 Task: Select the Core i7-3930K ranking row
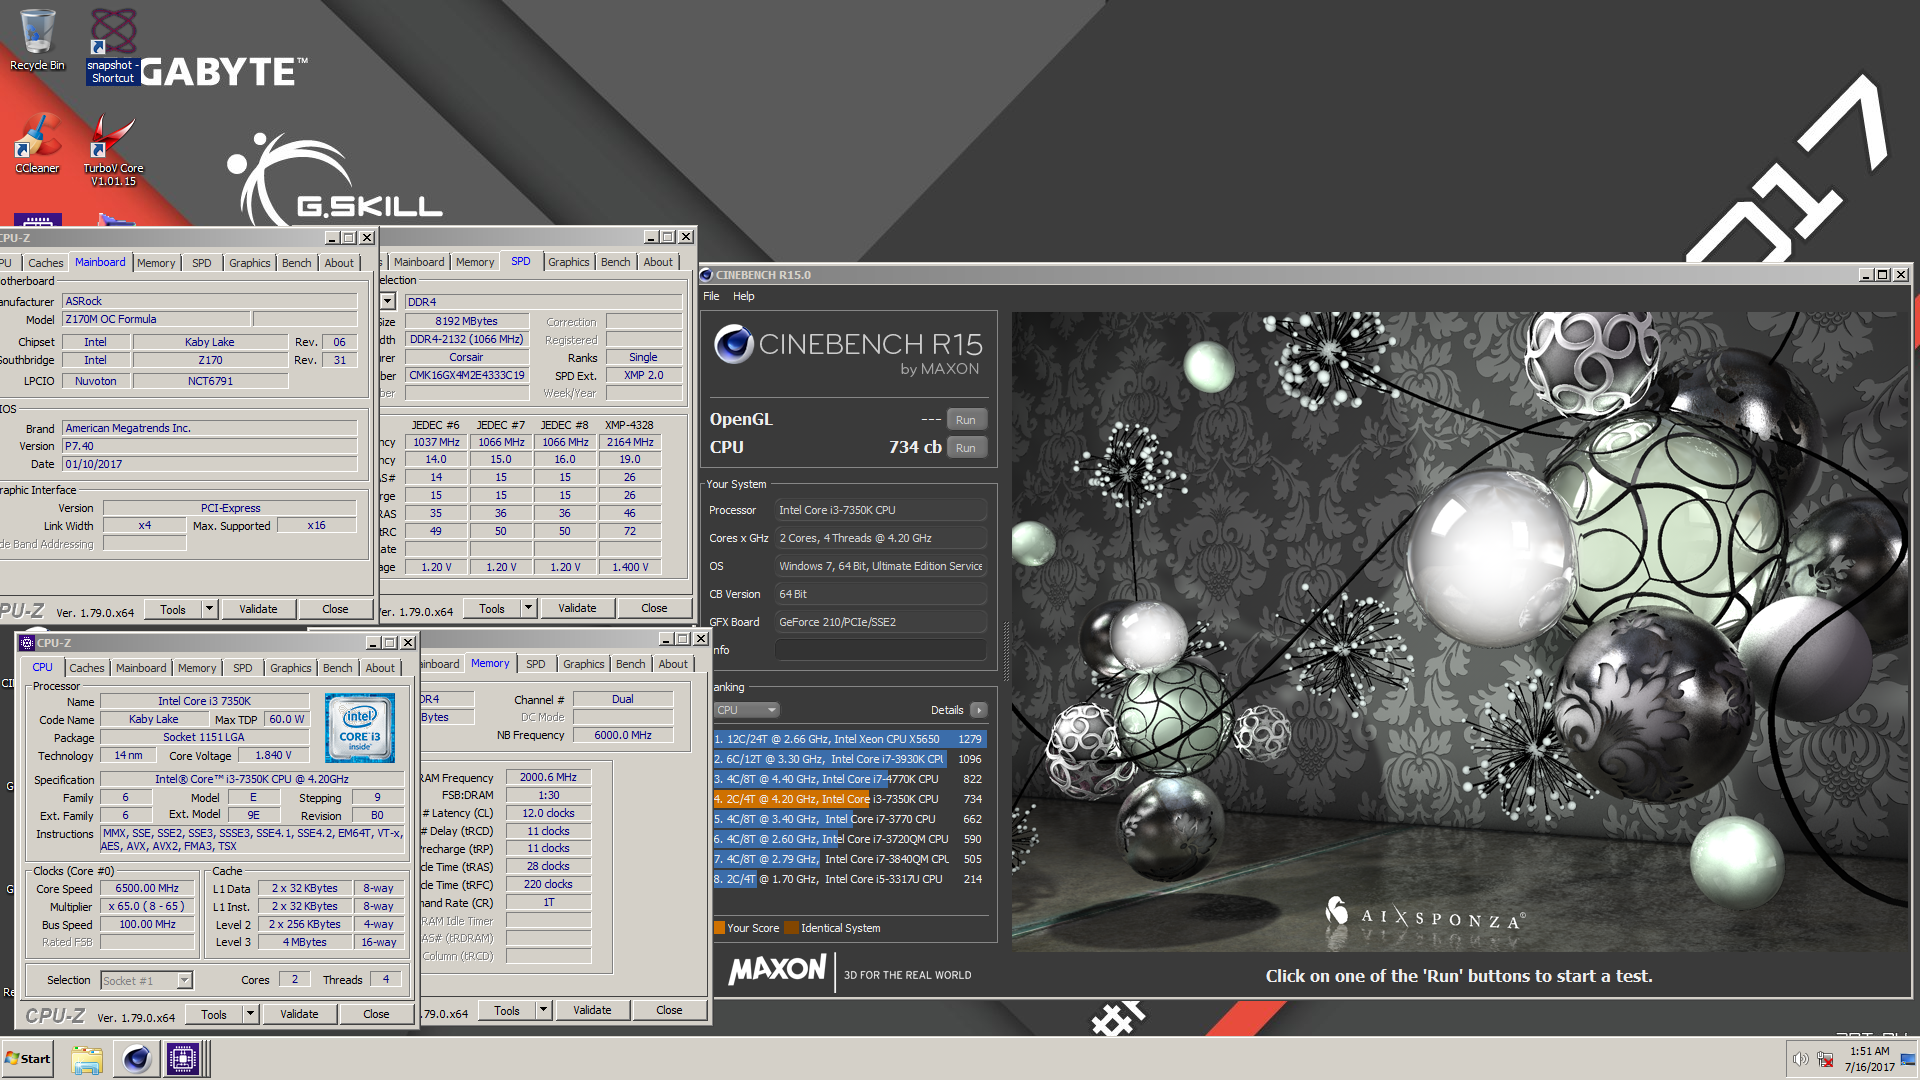849,759
